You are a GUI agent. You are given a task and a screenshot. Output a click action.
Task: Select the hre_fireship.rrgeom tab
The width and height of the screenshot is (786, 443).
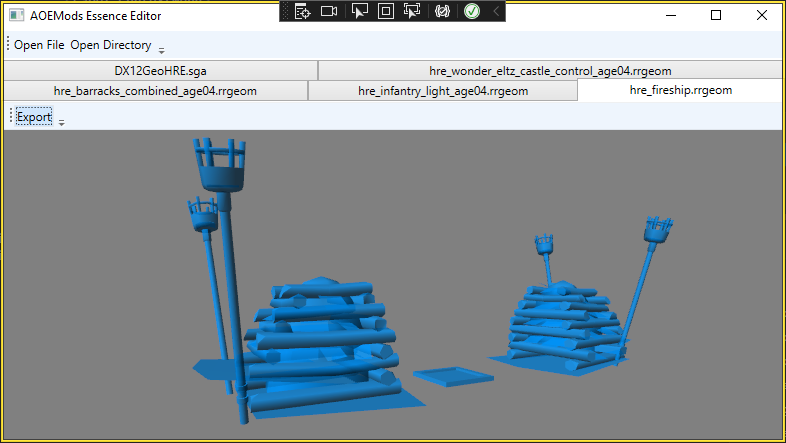(x=680, y=90)
